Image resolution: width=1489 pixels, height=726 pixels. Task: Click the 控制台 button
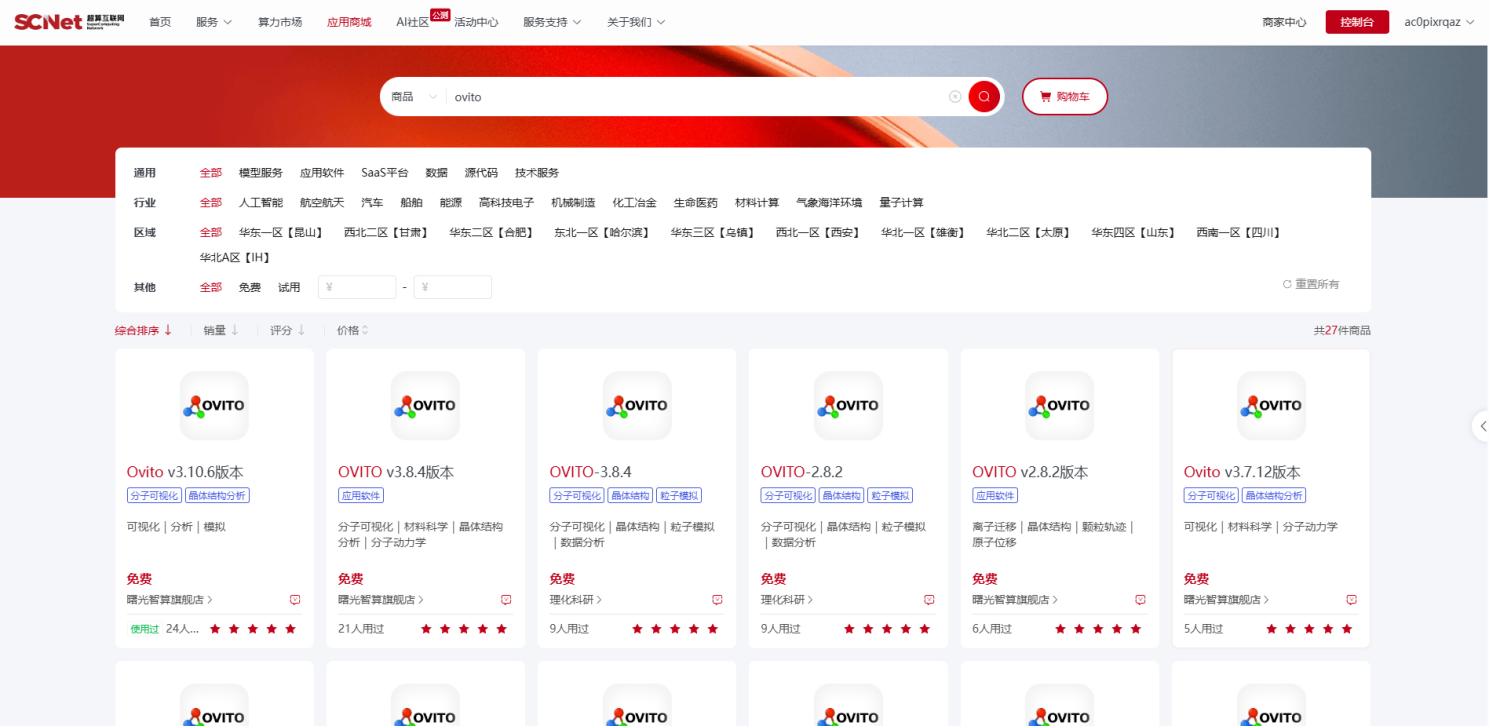pyautogui.click(x=1356, y=22)
